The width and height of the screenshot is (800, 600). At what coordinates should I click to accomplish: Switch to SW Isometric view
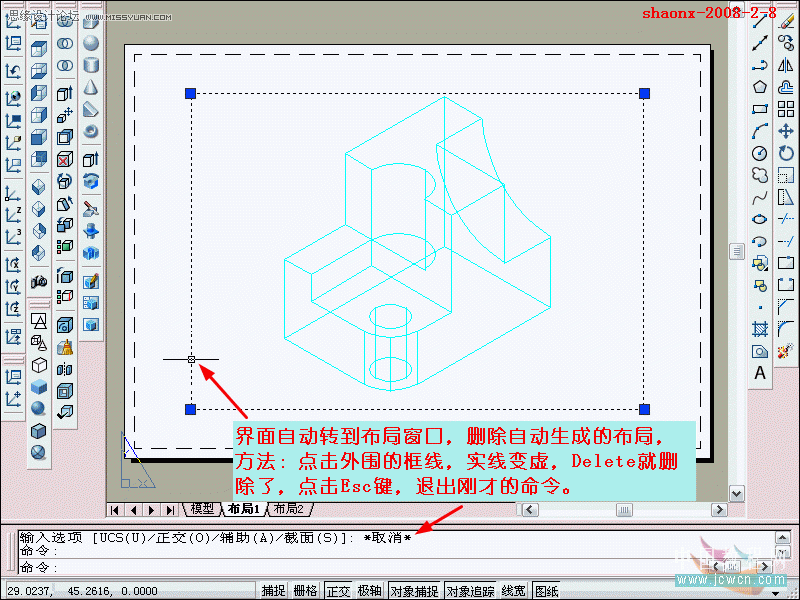click(39, 187)
